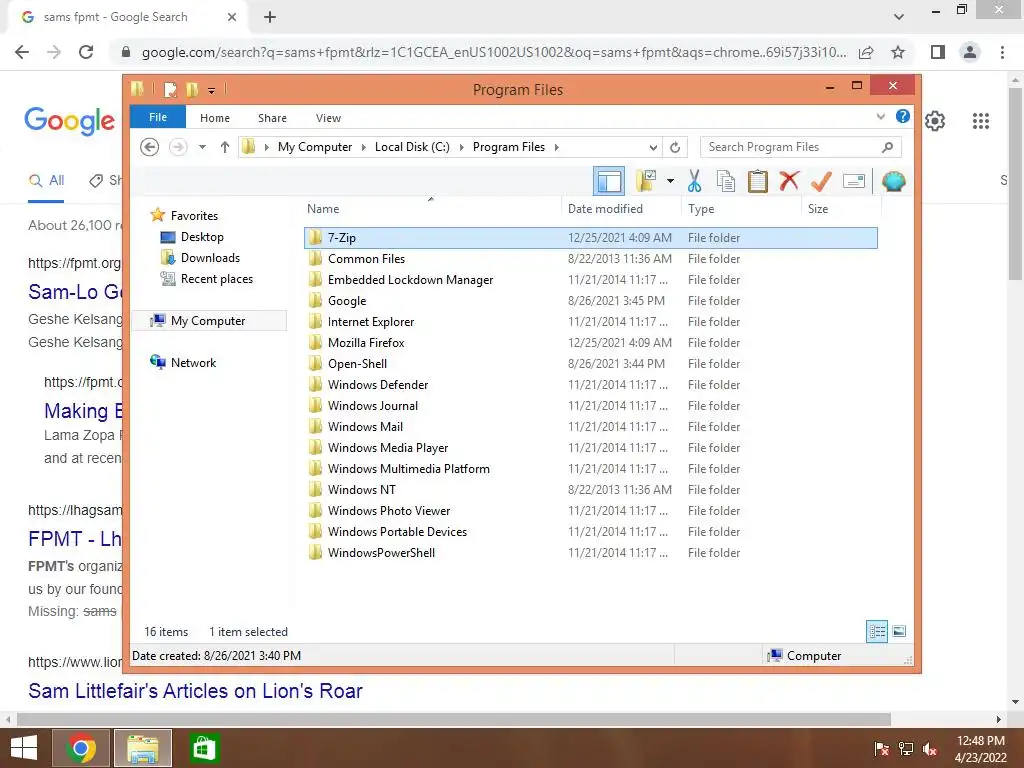Click the New folder icon in title bar
1024x768 pixels.
192,89
